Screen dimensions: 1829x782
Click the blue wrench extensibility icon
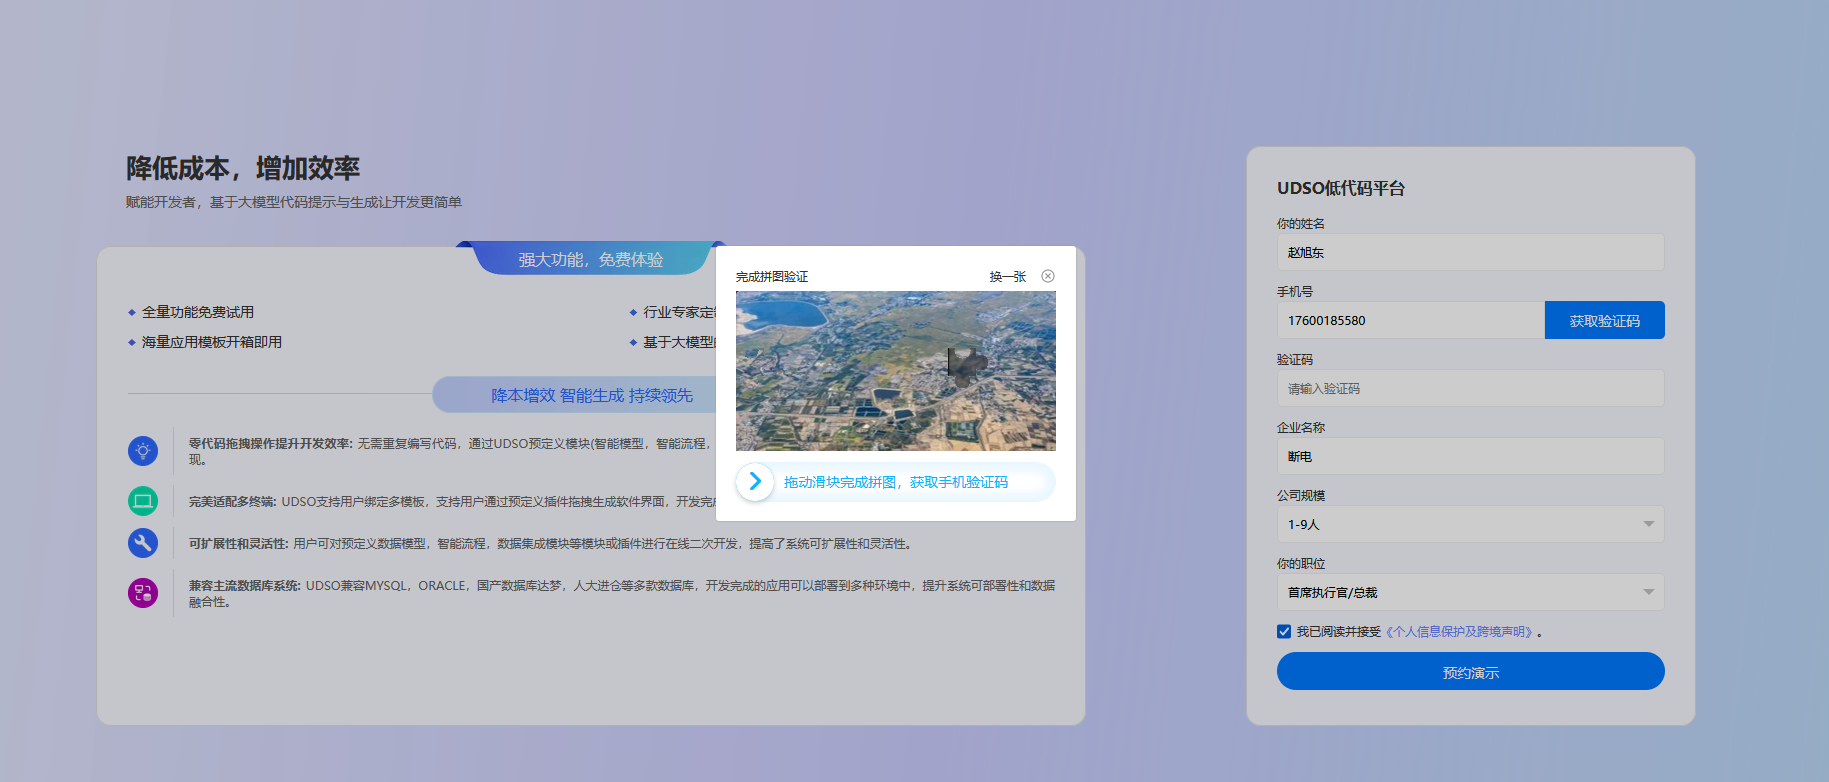click(143, 543)
